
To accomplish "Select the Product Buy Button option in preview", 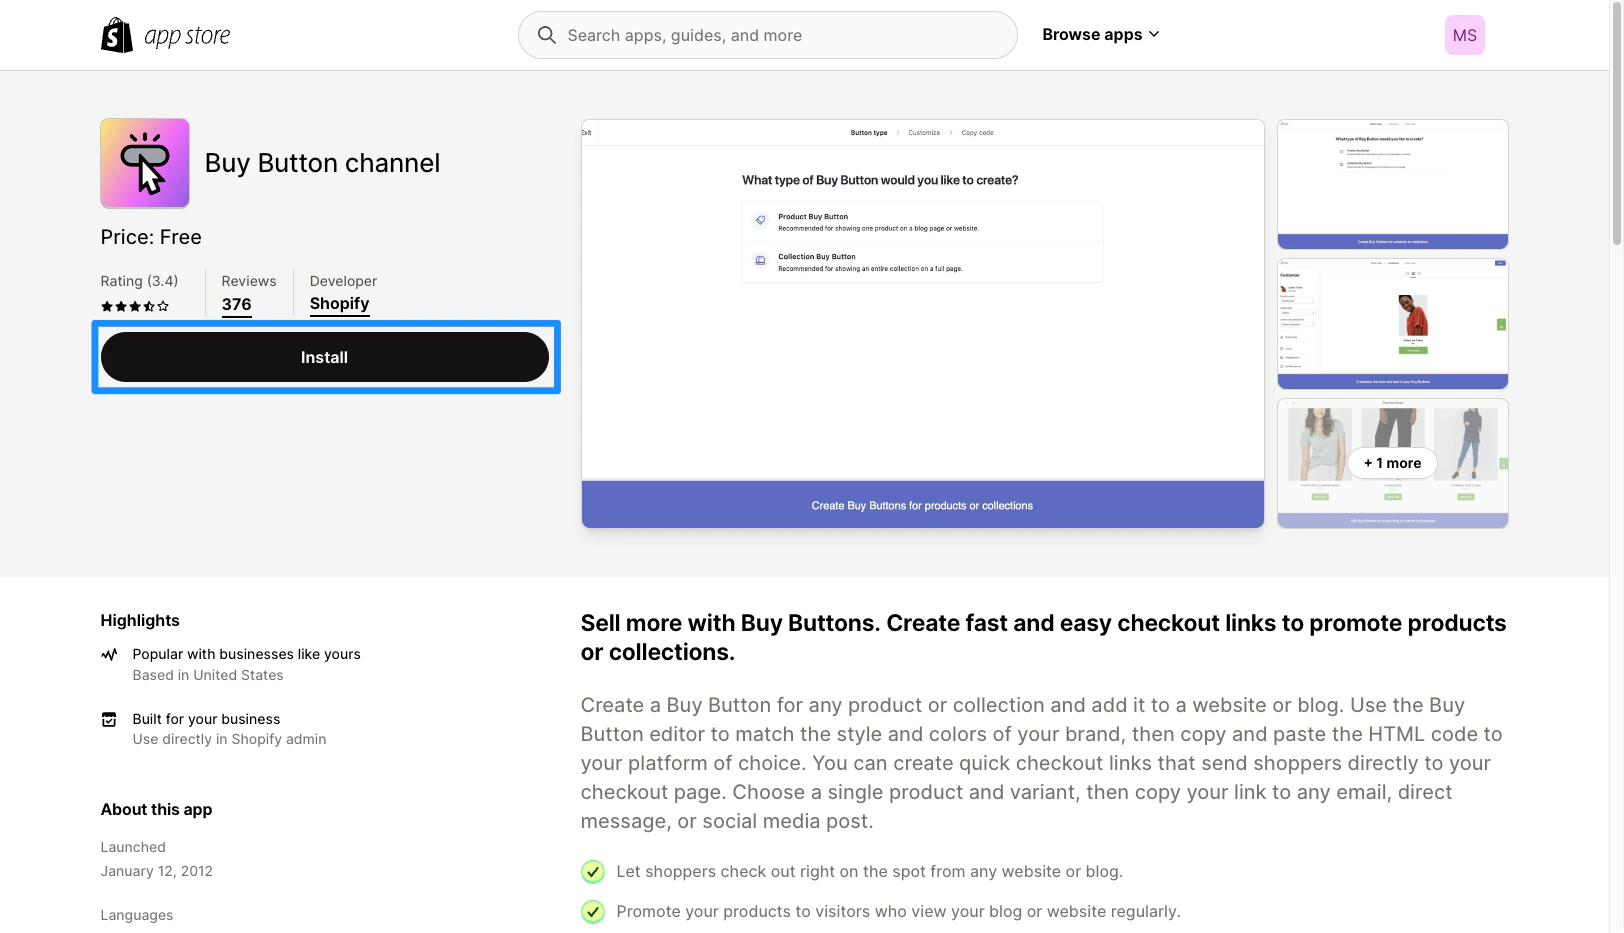I will click(921, 221).
